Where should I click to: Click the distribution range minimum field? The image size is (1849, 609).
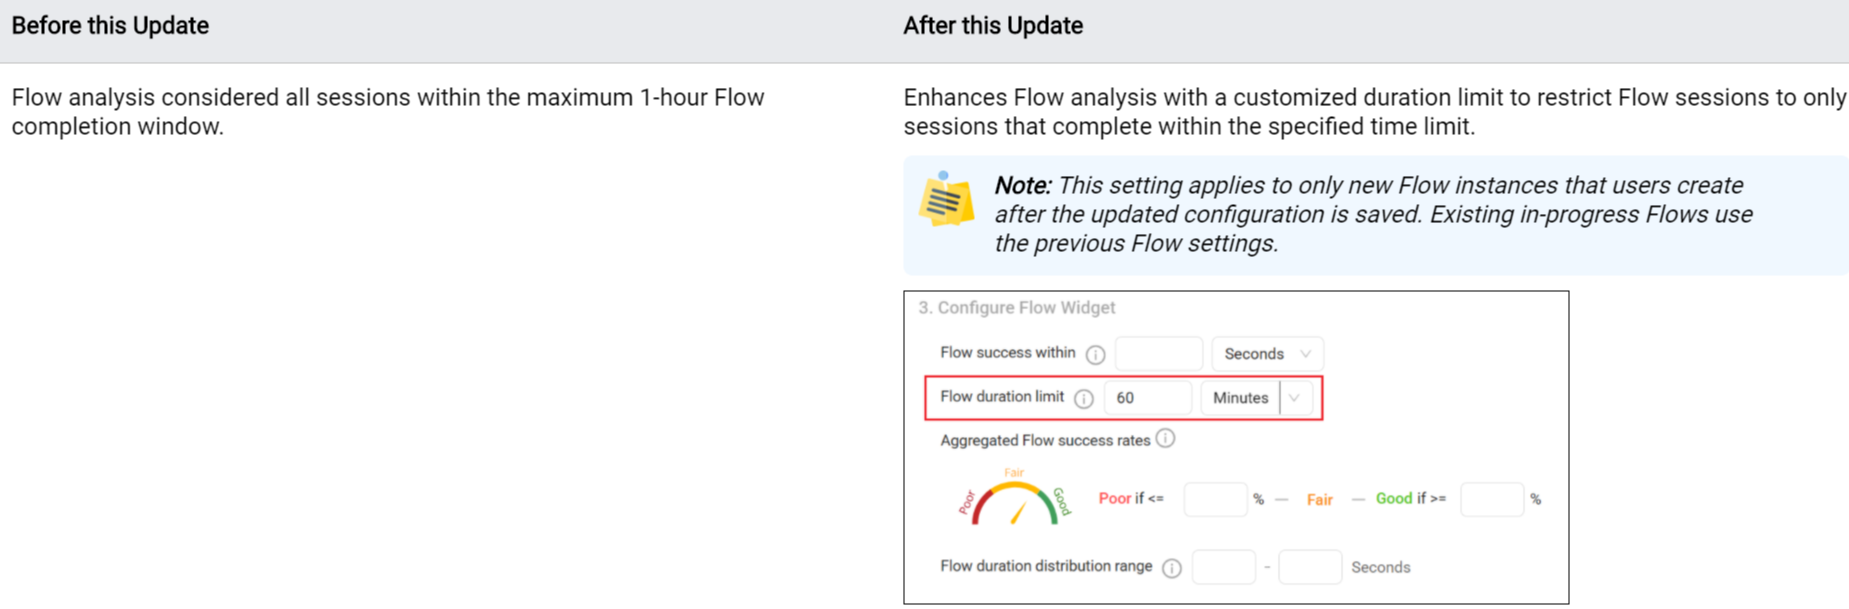pos(1223,567)
